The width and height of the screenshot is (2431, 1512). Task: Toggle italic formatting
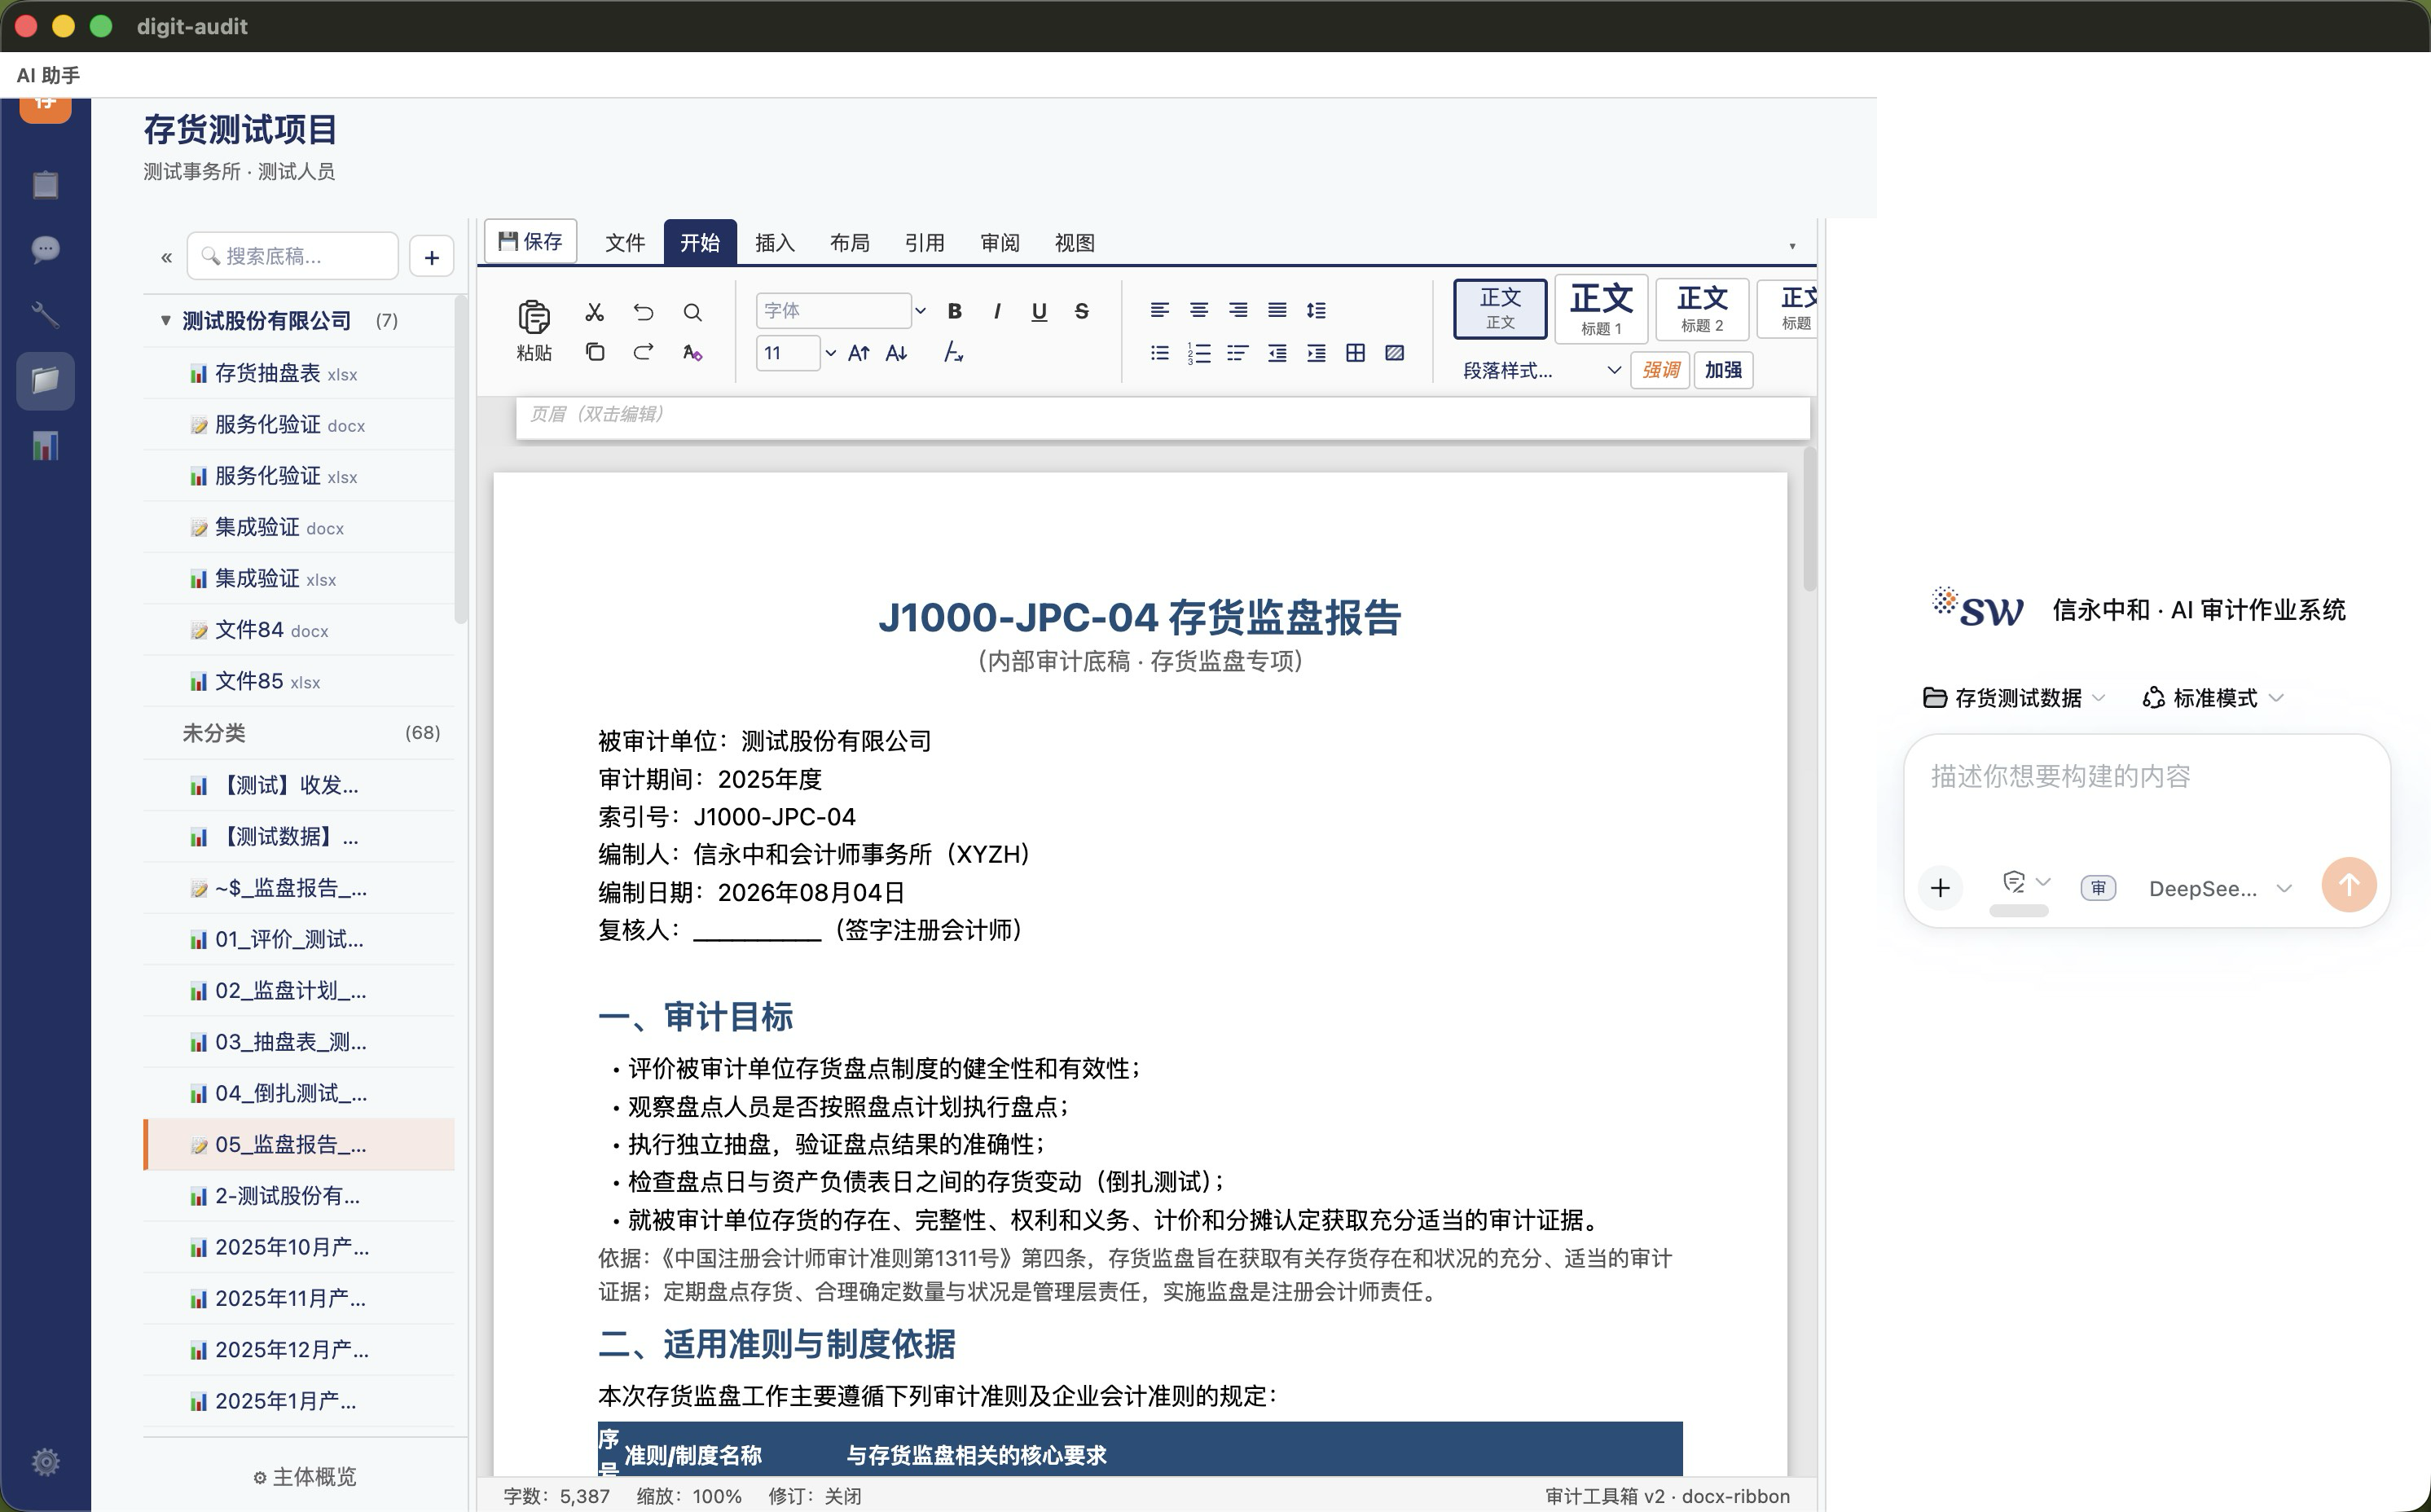[x=996, y=311]
